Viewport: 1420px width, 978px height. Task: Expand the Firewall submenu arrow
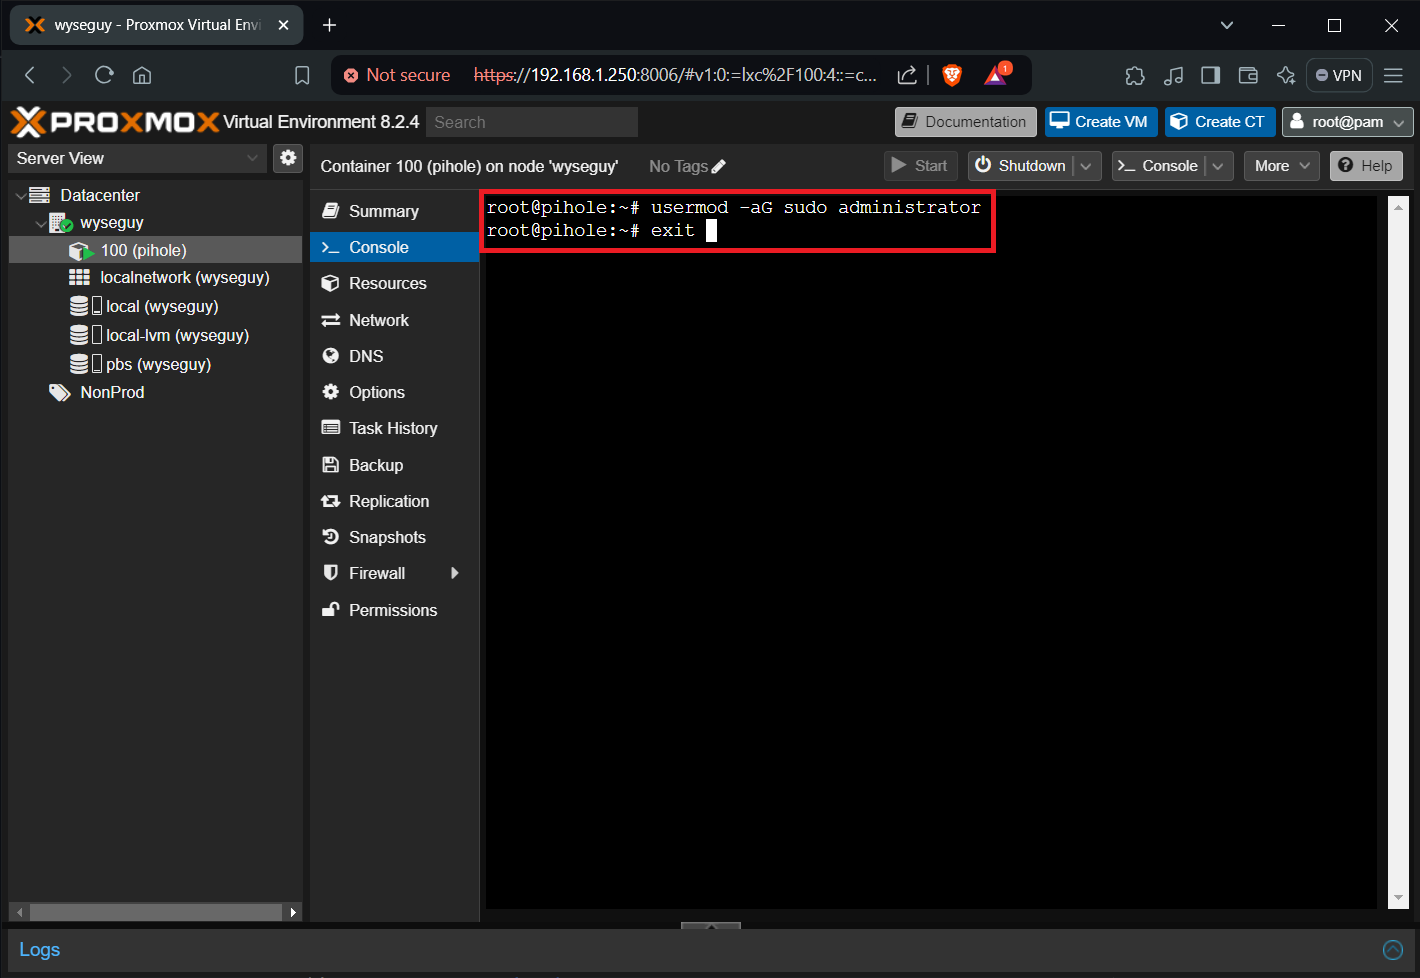[455, 573]
